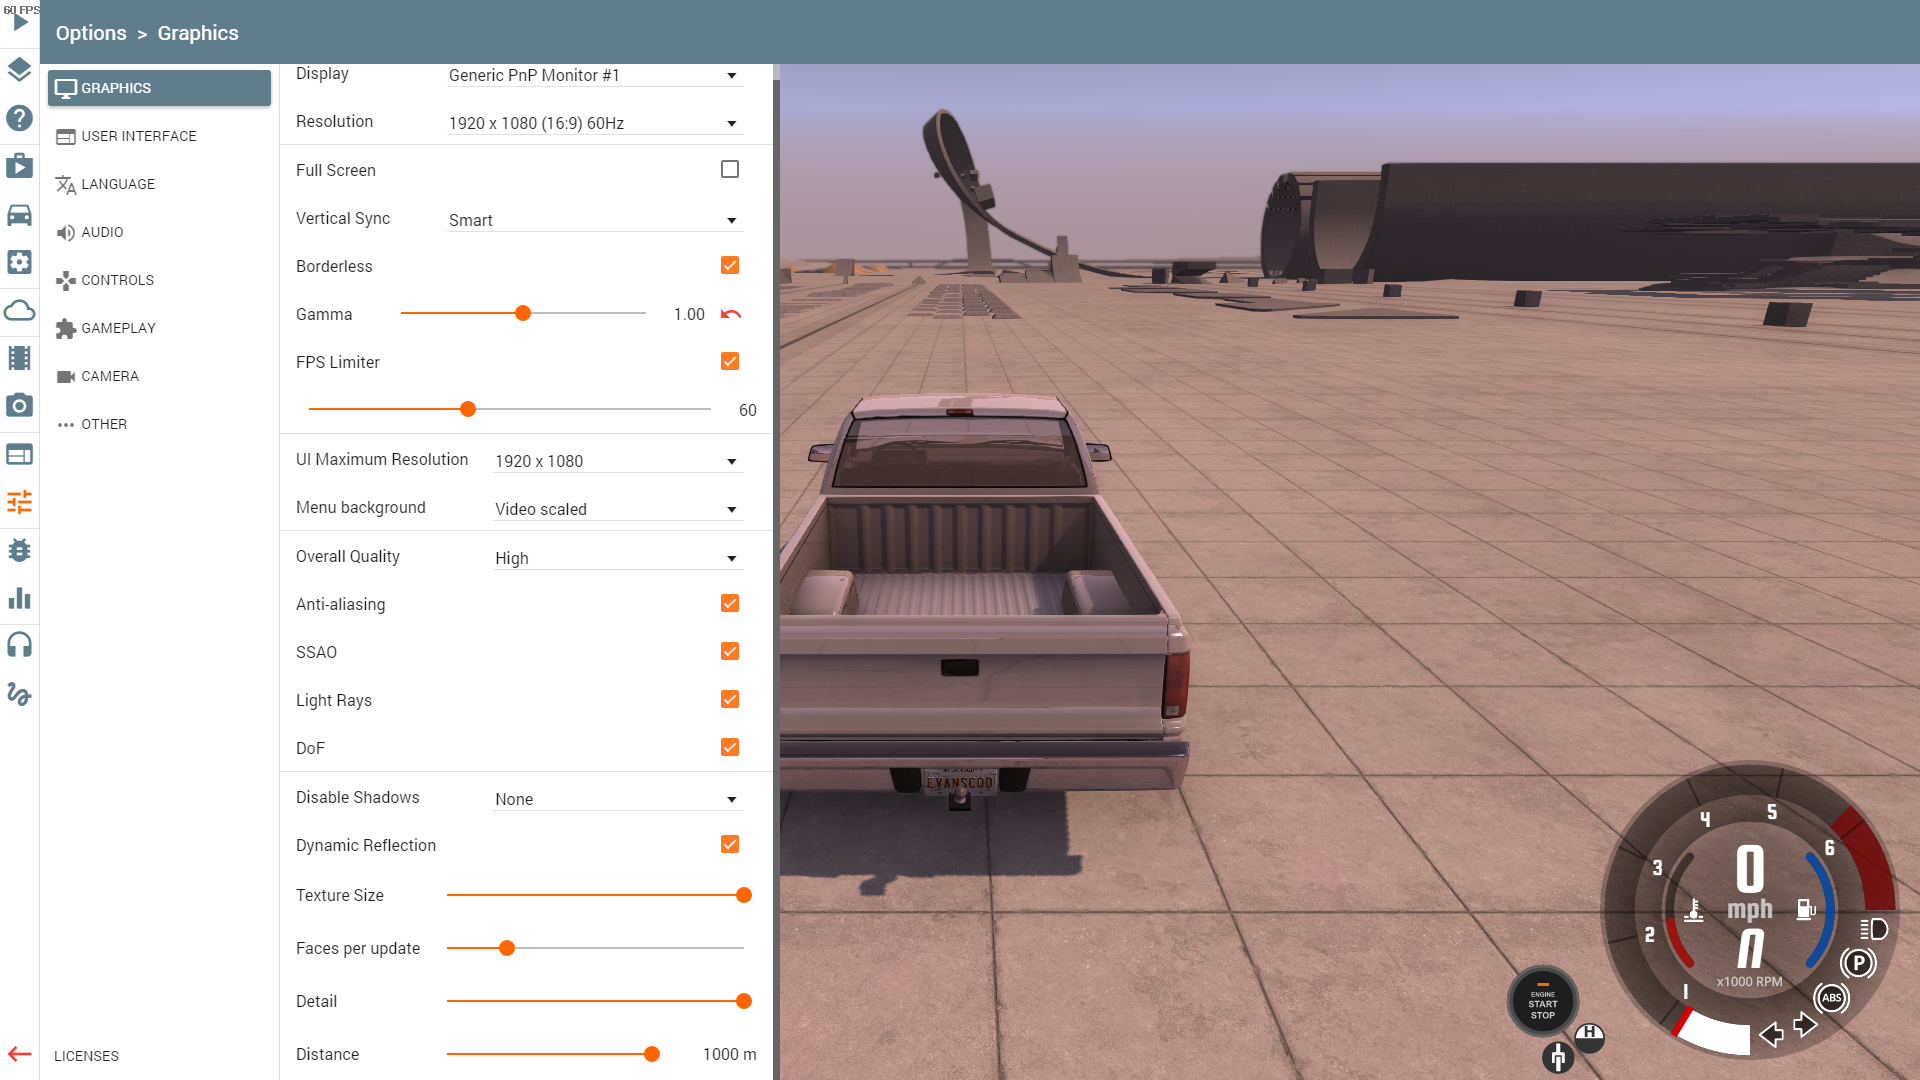Open the Overall Quality dropdown
Screen dimensions: 1920x1080
pos(617,558)
